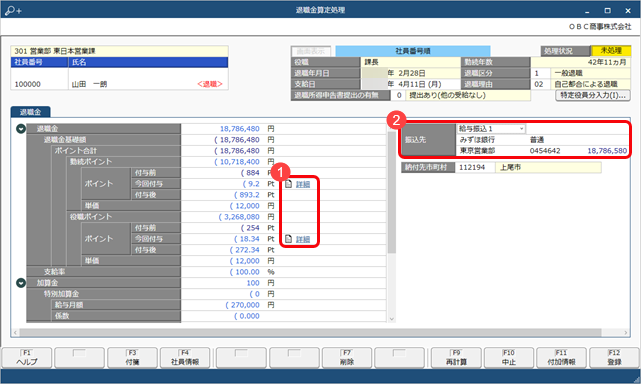This screenshot has height=384, width=641.
Task: Select the 退職金 tab
Action: pos(30,112)
